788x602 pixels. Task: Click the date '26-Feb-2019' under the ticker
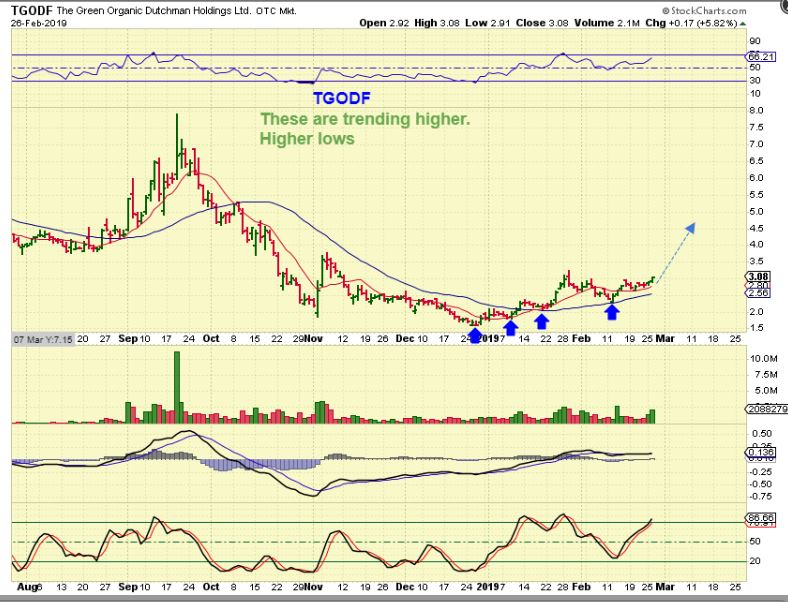click(39, 23)
